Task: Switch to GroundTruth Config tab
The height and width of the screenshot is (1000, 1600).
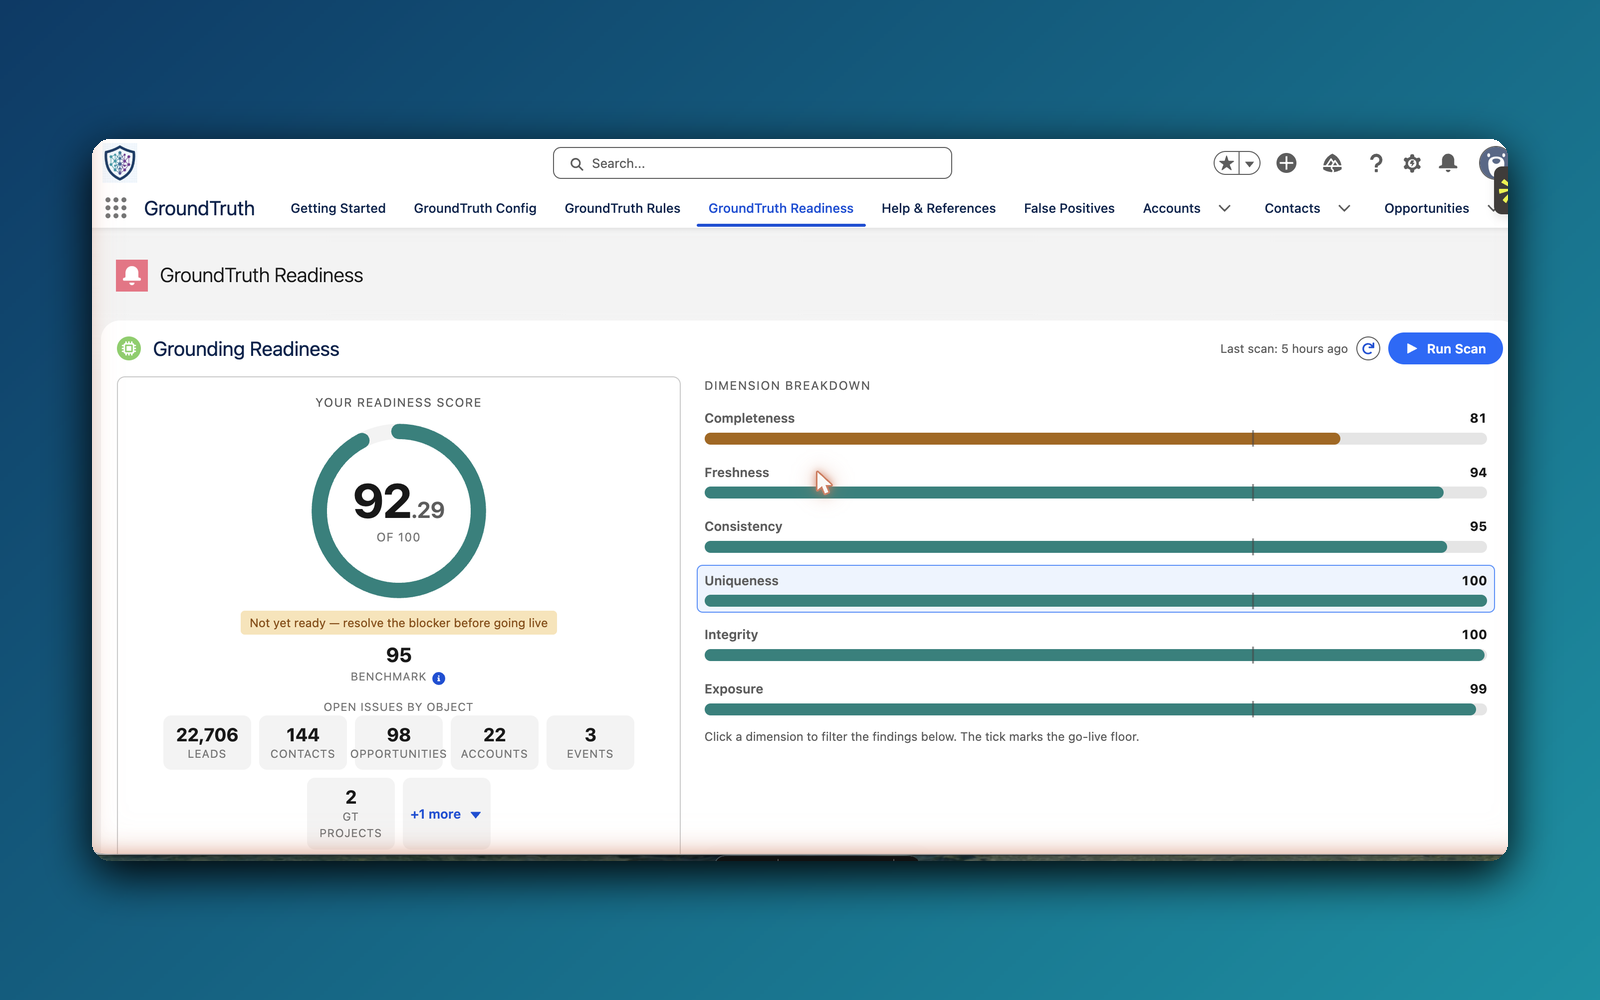Action: point(475,208)
